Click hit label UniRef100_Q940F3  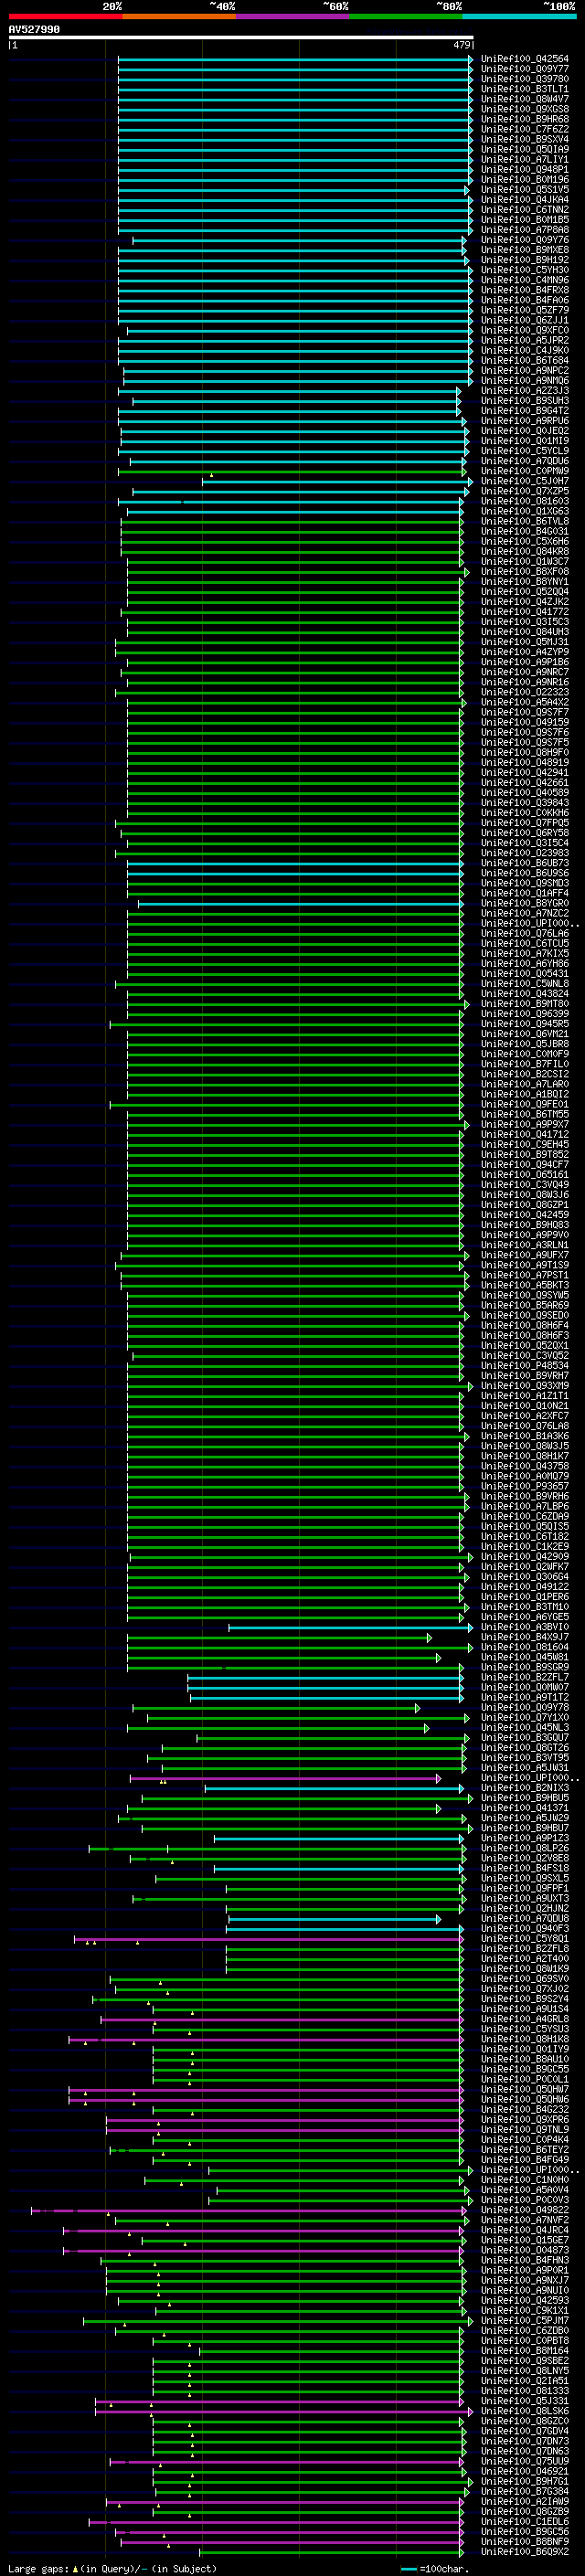click(x=524, y=1929)
